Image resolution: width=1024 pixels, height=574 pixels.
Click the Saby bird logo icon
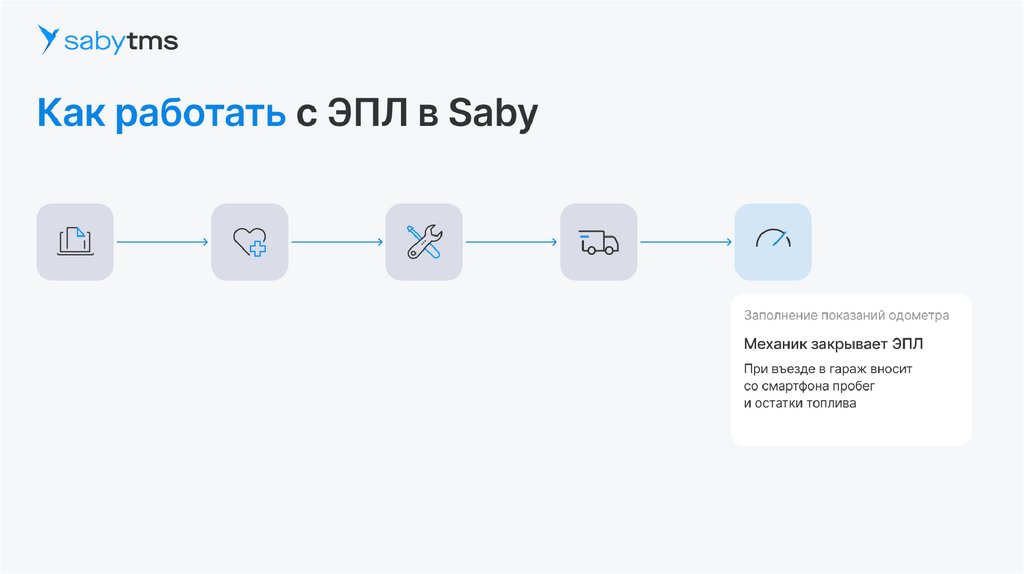48,40
